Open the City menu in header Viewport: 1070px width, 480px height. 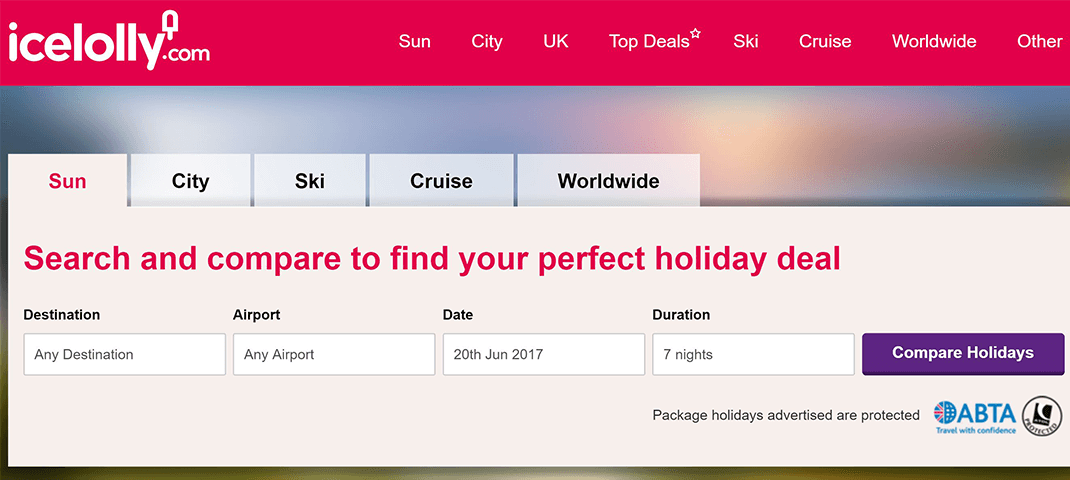click(487, 42)
